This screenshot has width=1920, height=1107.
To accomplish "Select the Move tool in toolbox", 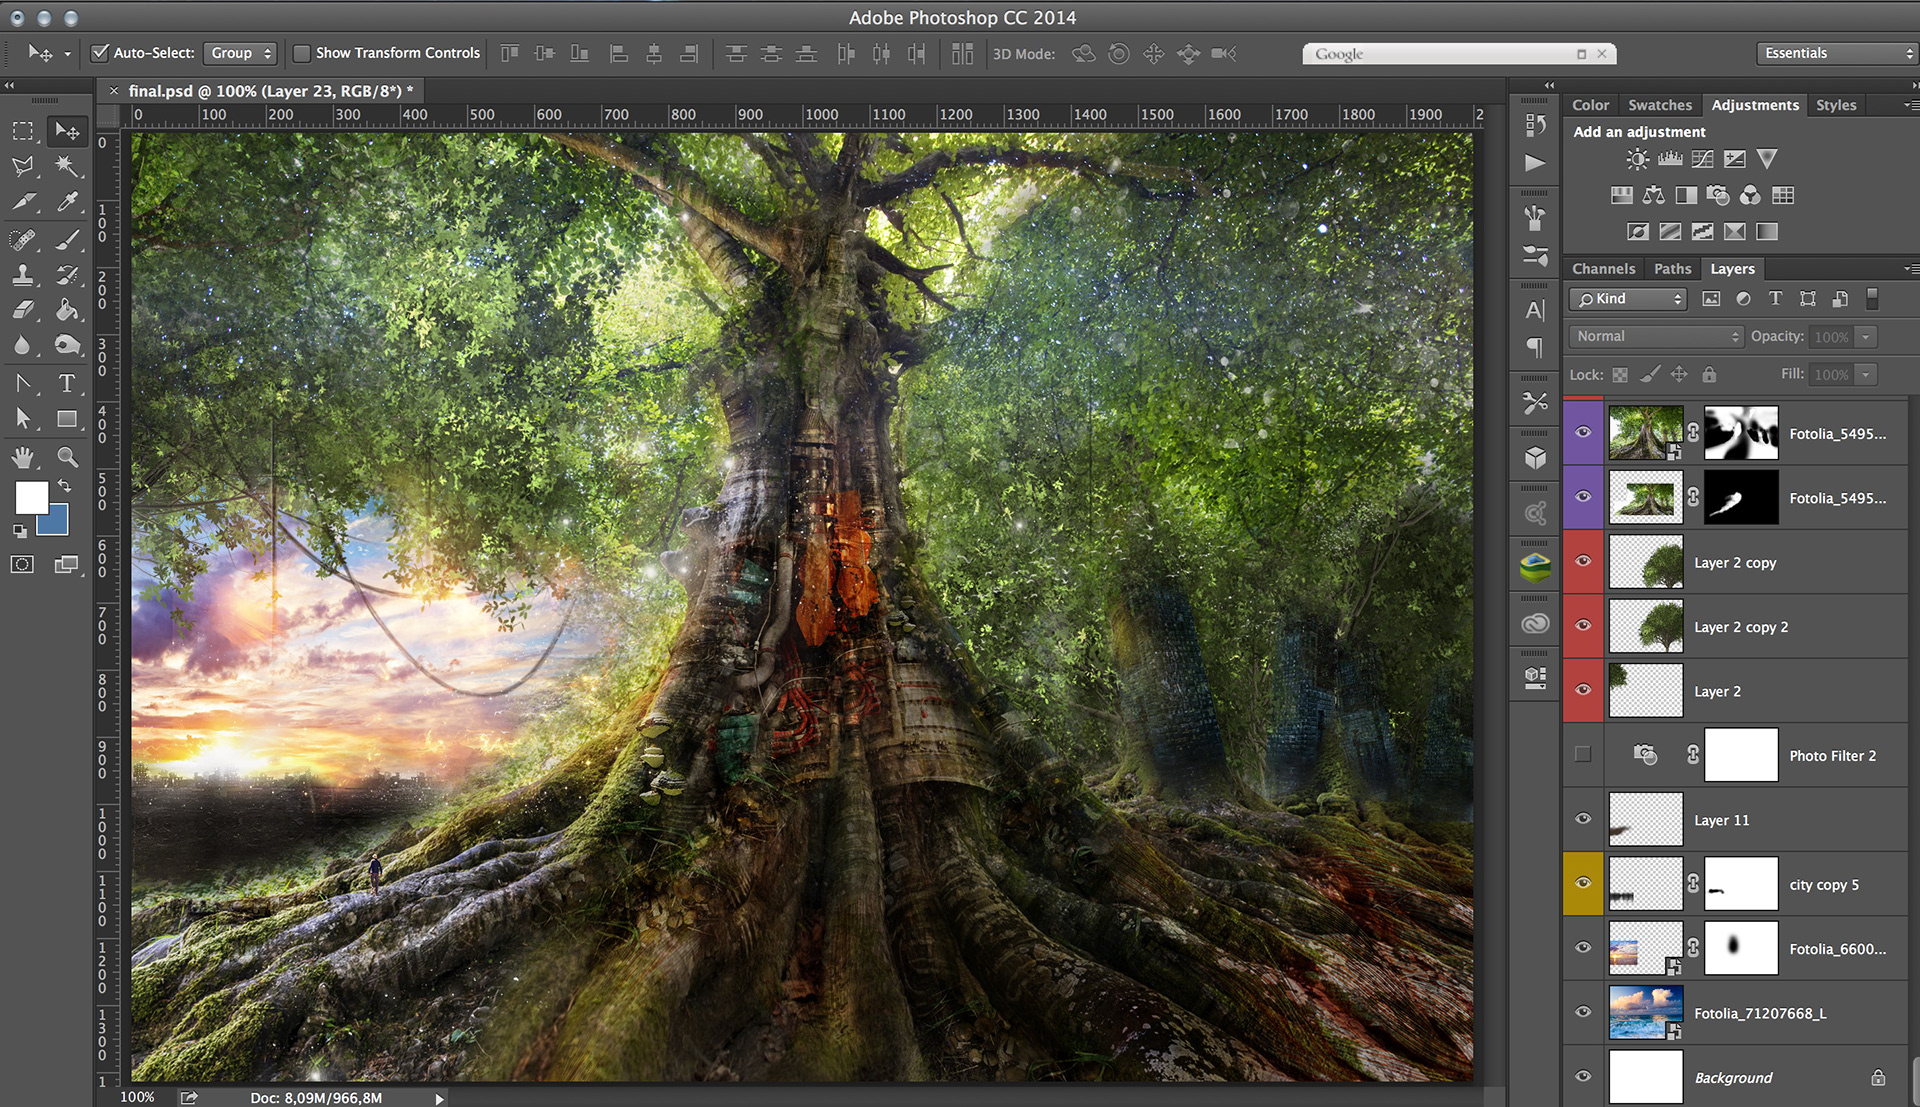I will tap(67, 131).
